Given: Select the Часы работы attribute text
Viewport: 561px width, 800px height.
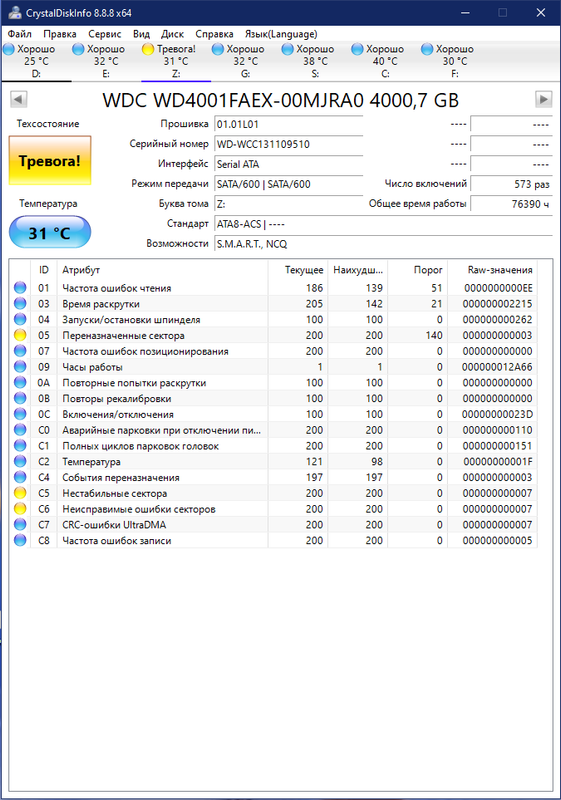Looking at the screenshot, I should (x=92, y=367).
